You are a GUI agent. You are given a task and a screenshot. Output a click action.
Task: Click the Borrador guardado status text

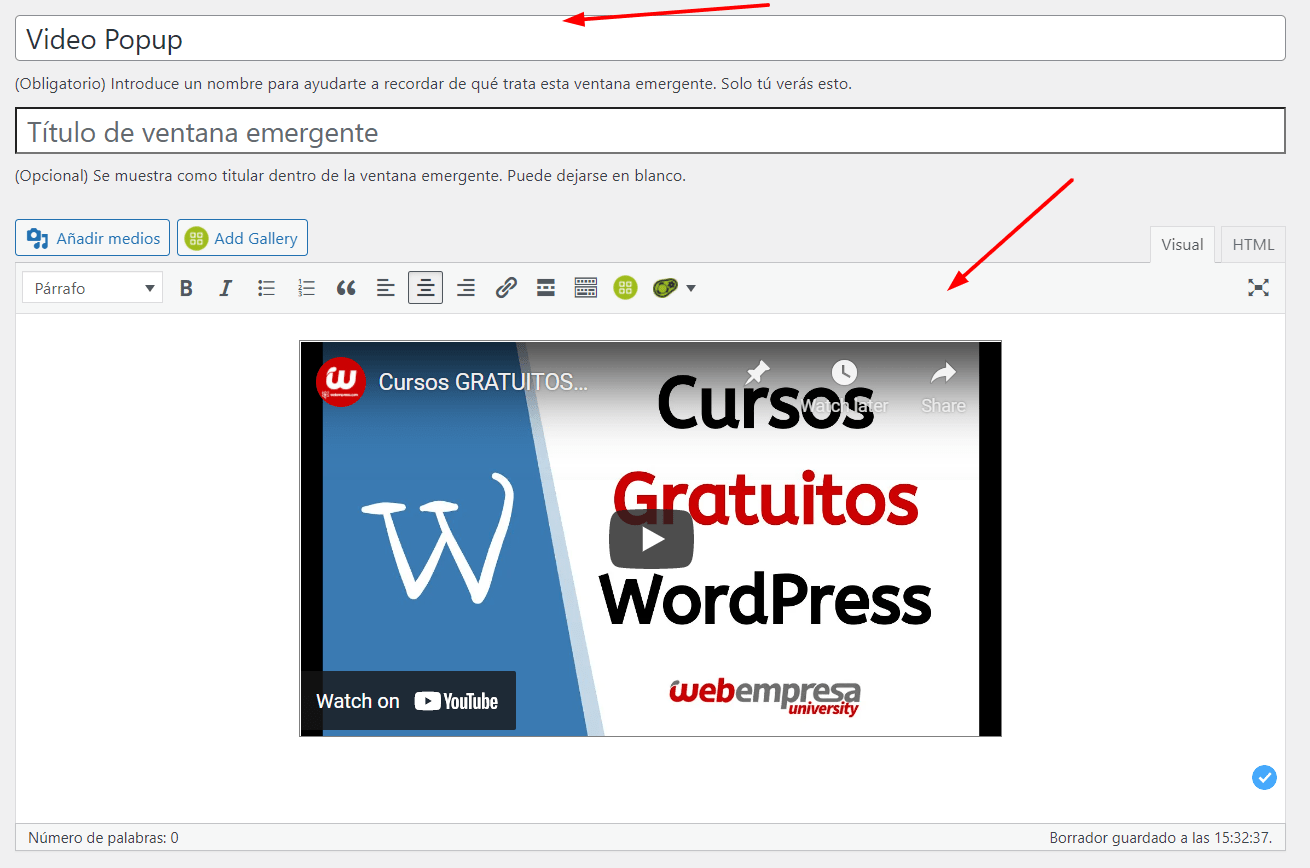coord(1160,838)
